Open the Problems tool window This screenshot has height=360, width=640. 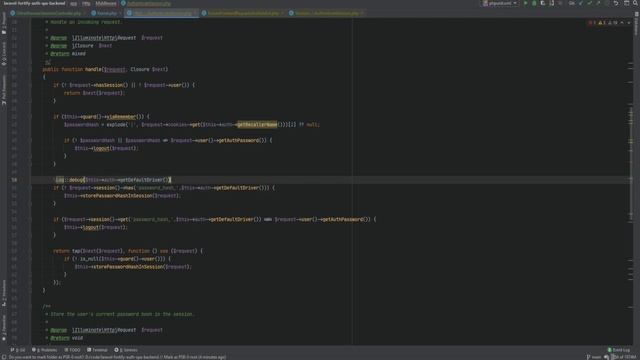coord(44,350)
